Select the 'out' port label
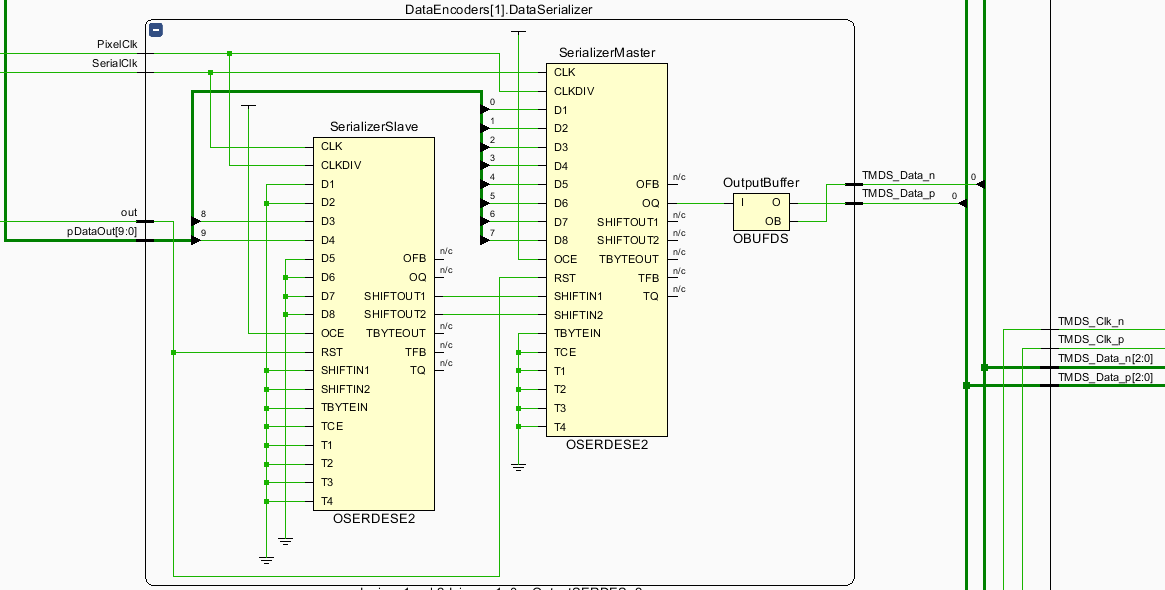The width and height of the screenshot is (1165, 590). [129, 213]
